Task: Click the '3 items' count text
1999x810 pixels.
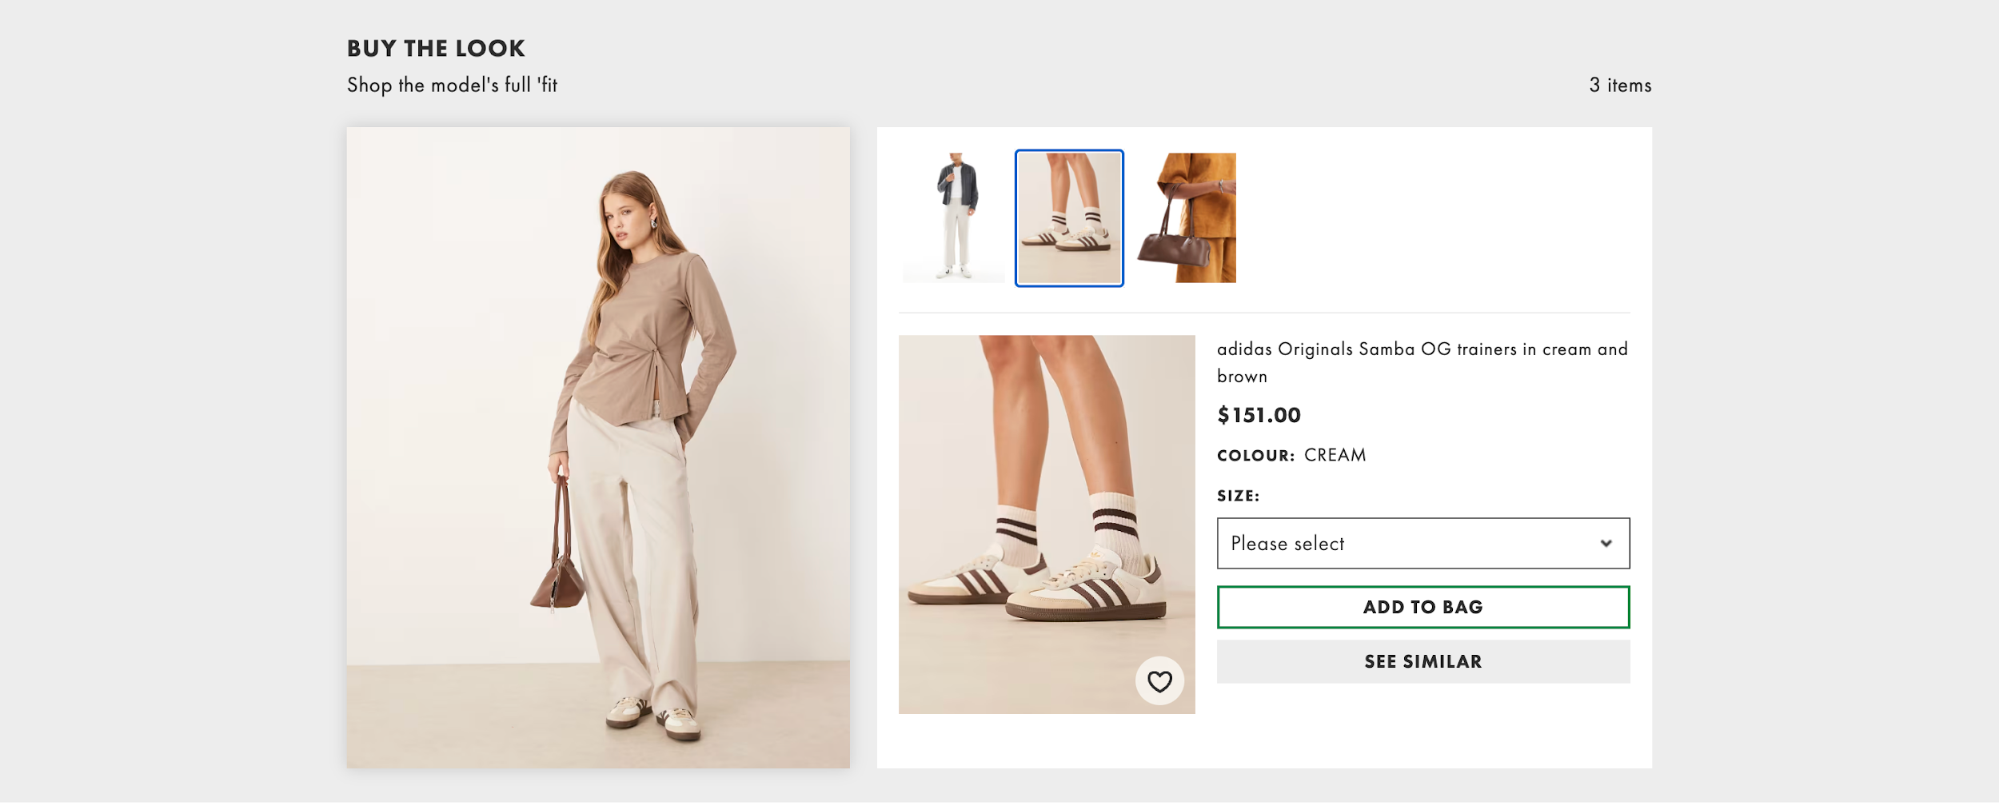Action: pyautogui.click(x=1619, y=85)
